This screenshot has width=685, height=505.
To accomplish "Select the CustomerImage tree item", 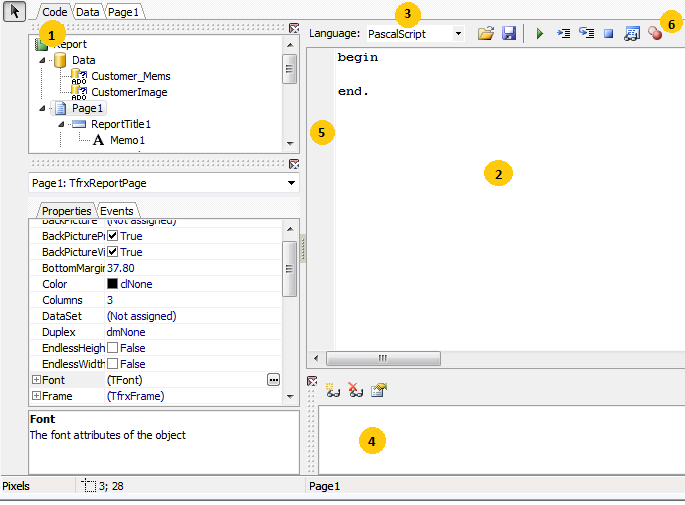I will click(129, 93).
